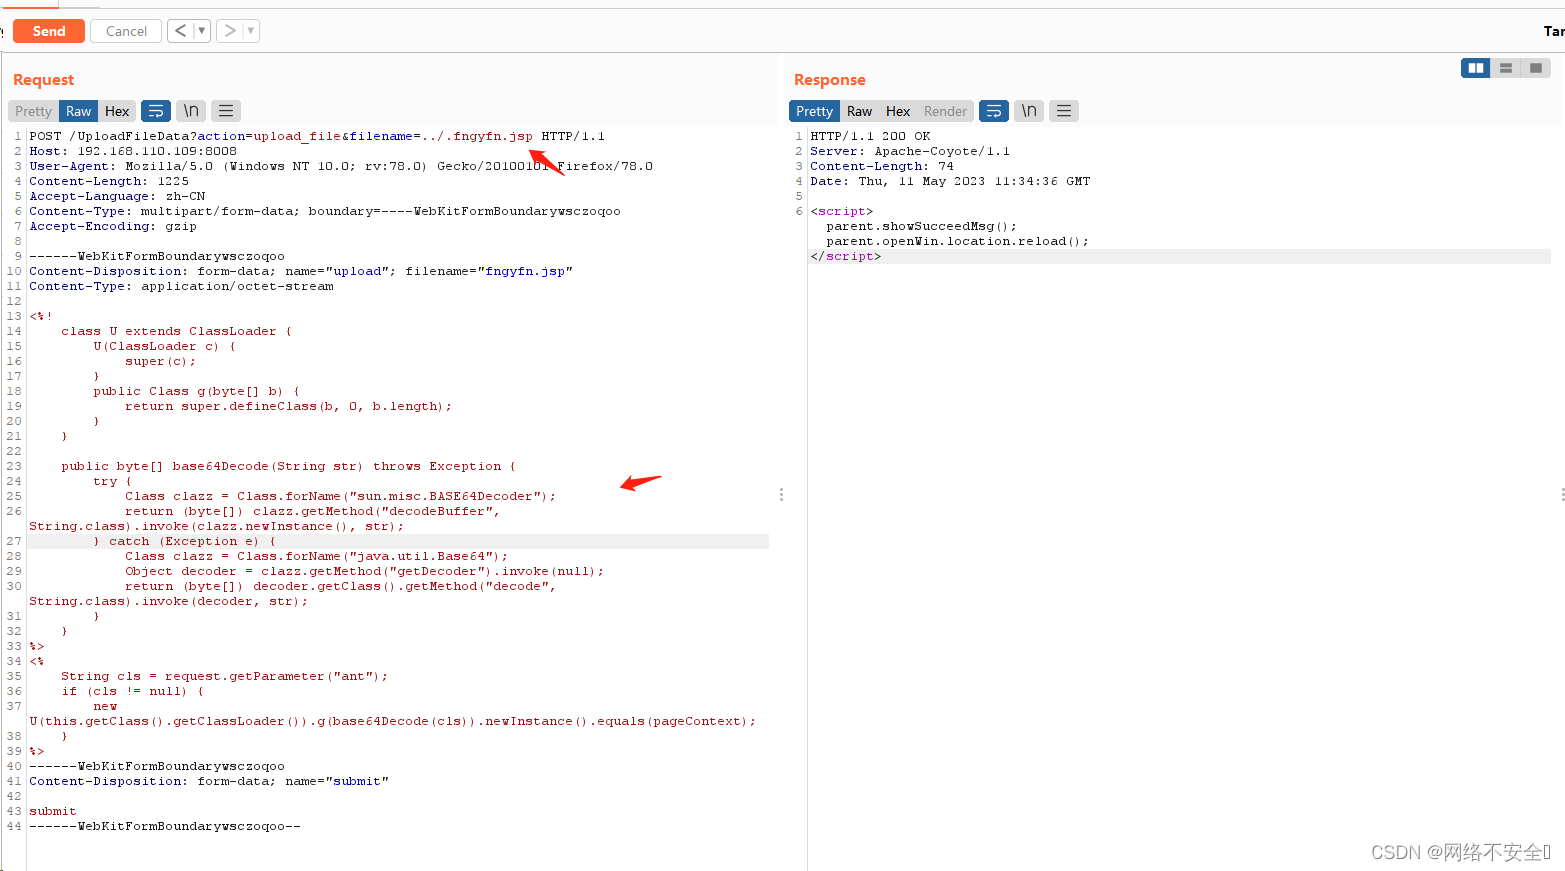Image resolution: width=1565 pixels, height=871 pixels.
Task: Select combined single-panel layout icon
Action: [1536, 68]
